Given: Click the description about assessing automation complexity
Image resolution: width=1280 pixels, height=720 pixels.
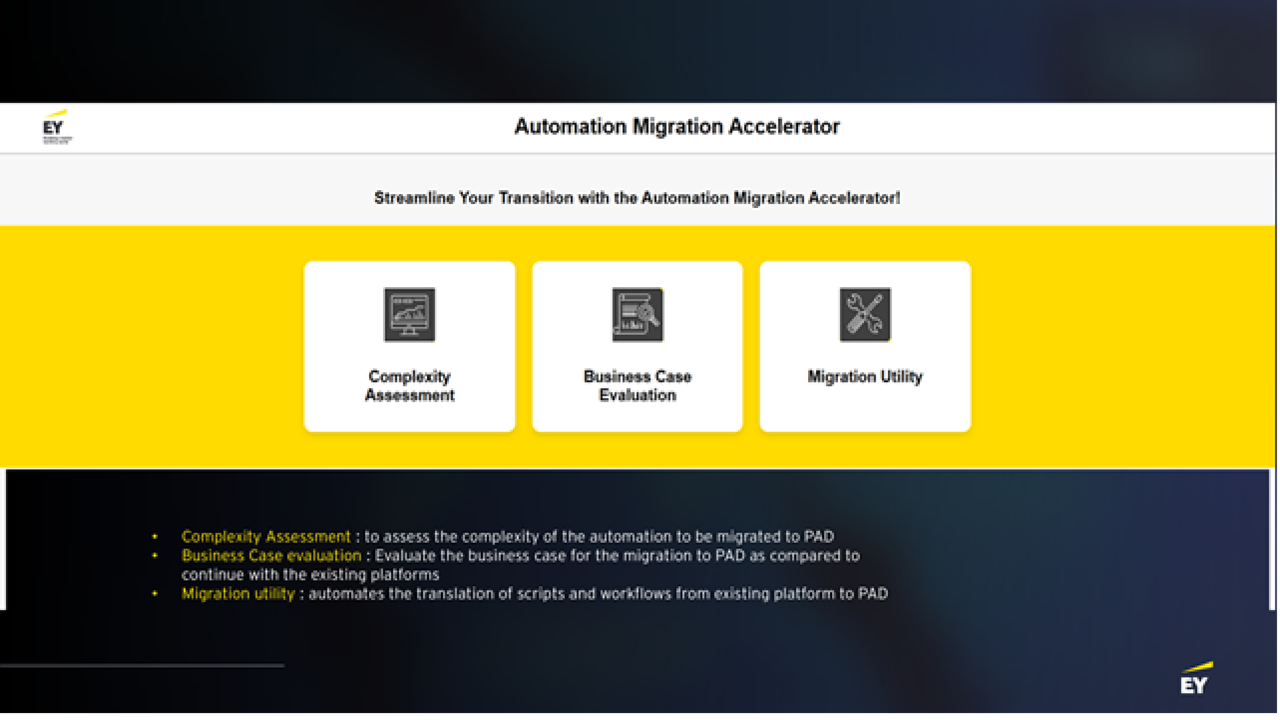Looking at the screenshot, I should pyautogui.click(x=599, y=537).
